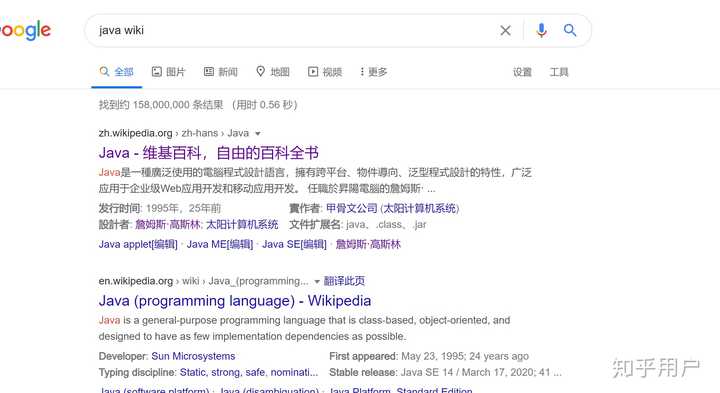The height and width of the screenshot is (393, 720).
Task: Click the 文件扩展名 .java .class .jar text
Action: tap(358, 225)
